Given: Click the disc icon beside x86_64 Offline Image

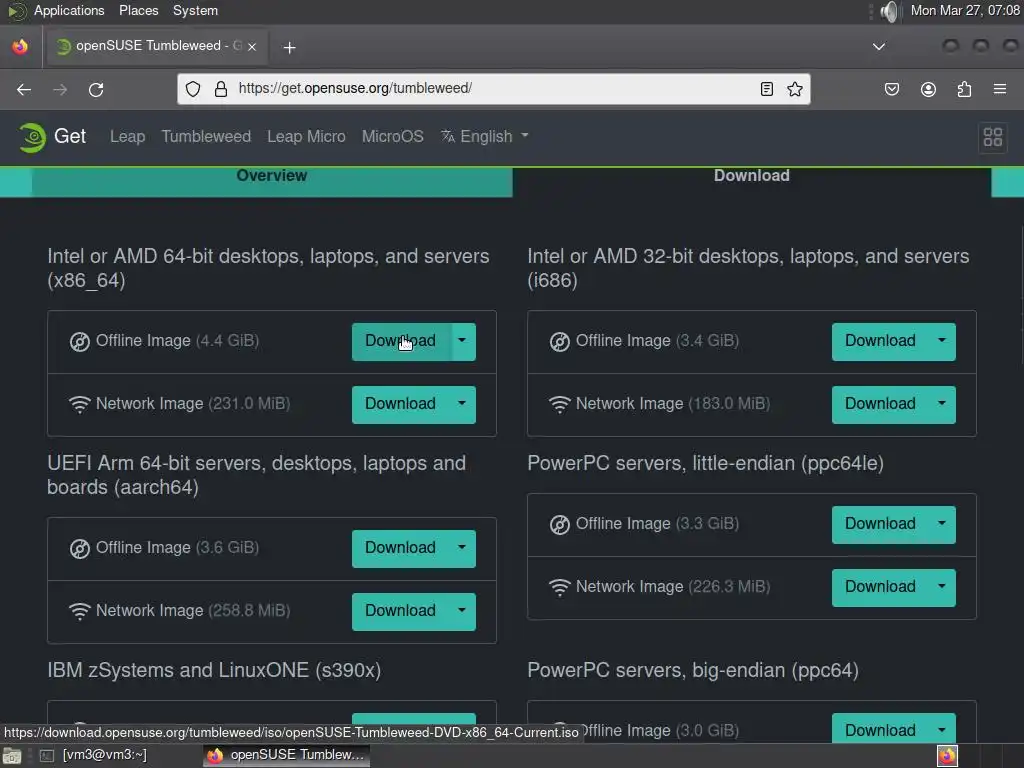Looking at the screenshot, I should point(80,342).
